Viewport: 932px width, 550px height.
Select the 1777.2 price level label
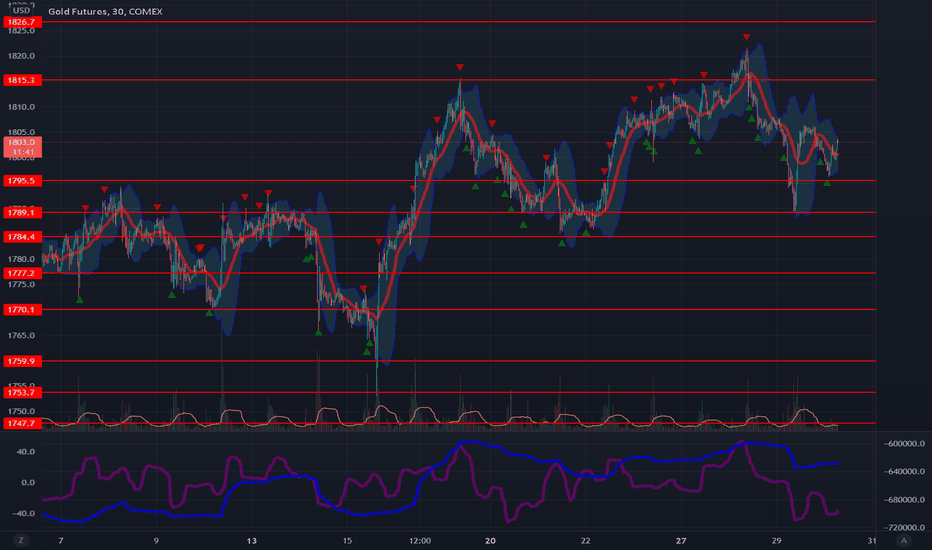point(23,273)
